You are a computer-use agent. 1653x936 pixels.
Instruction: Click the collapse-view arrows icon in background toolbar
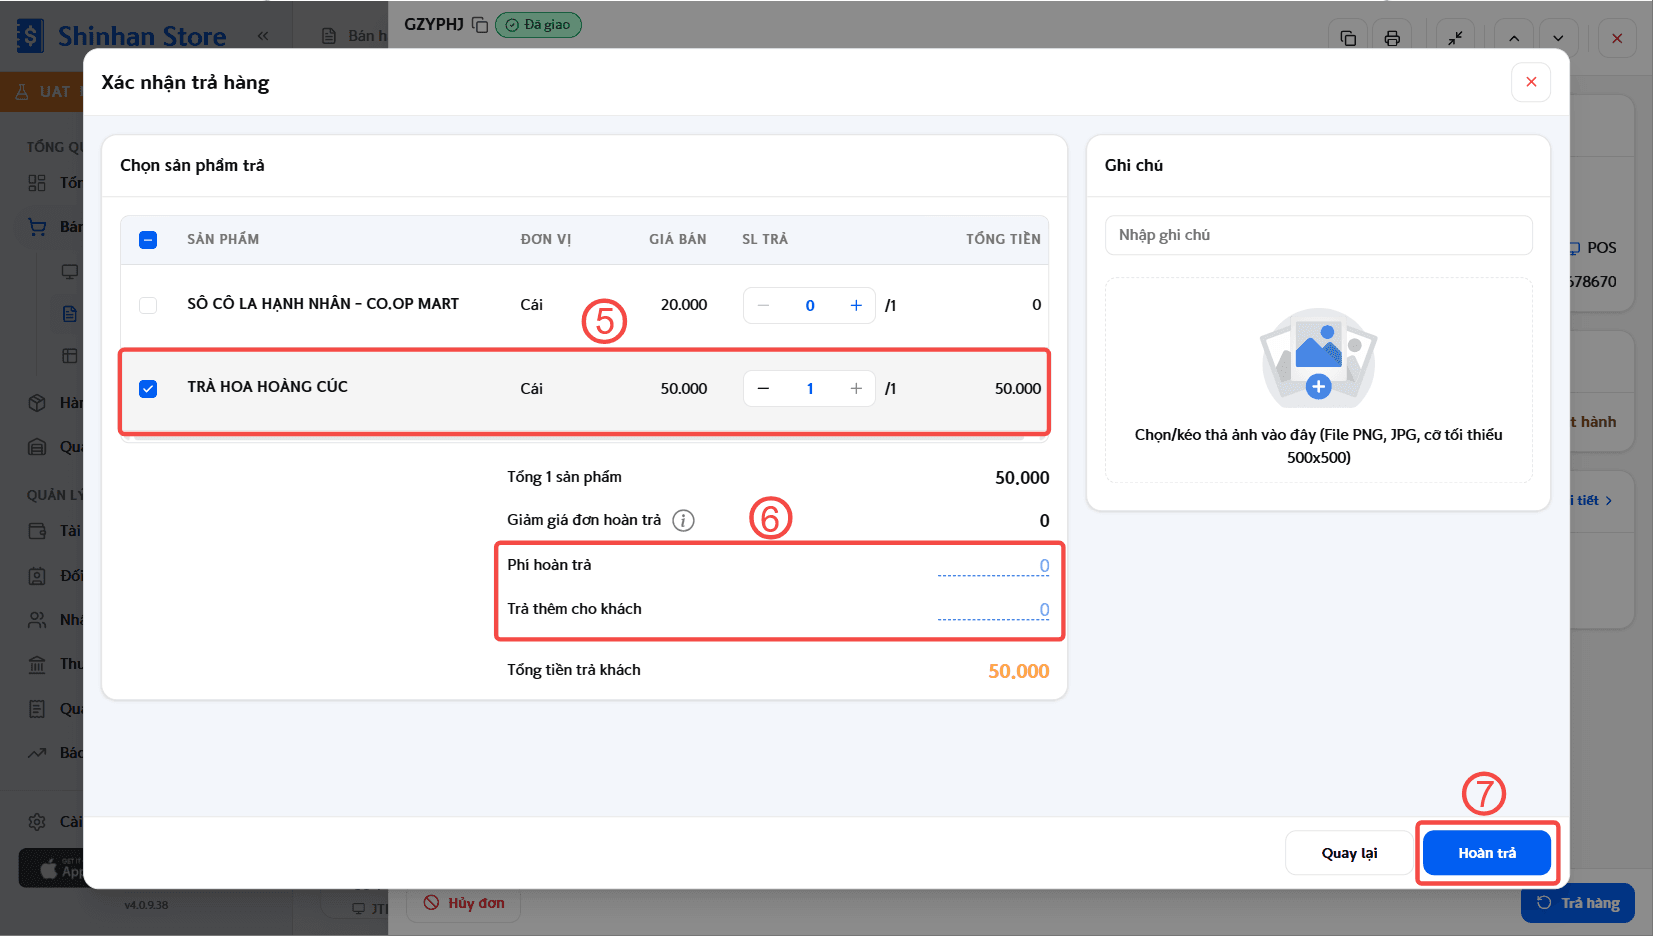[1455, 38]
